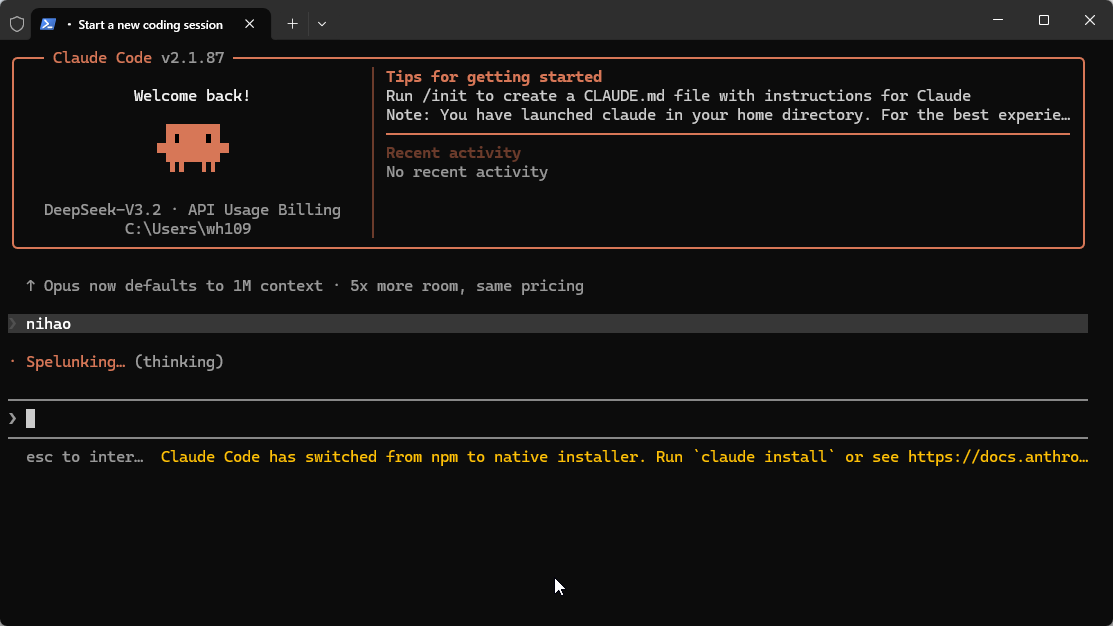Click the "Run /init to create" tip line
1113x626 pixels.
(679, 96)
